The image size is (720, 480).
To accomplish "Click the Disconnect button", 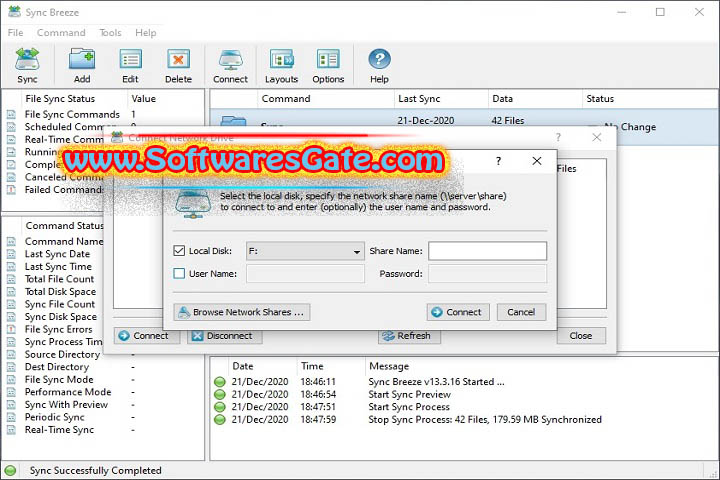I will pyautogui.click(x=225, y=335).
